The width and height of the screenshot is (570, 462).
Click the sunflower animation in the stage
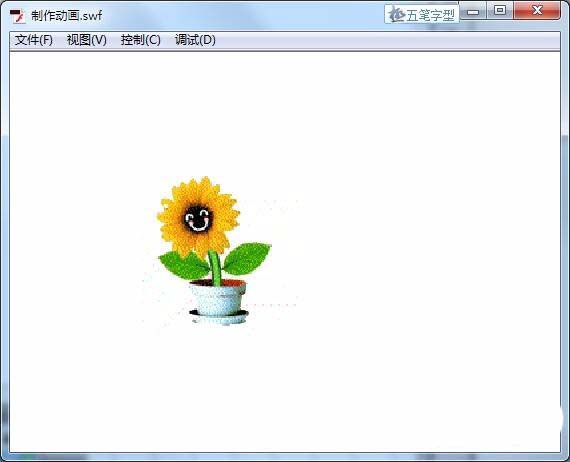(214, 251)
